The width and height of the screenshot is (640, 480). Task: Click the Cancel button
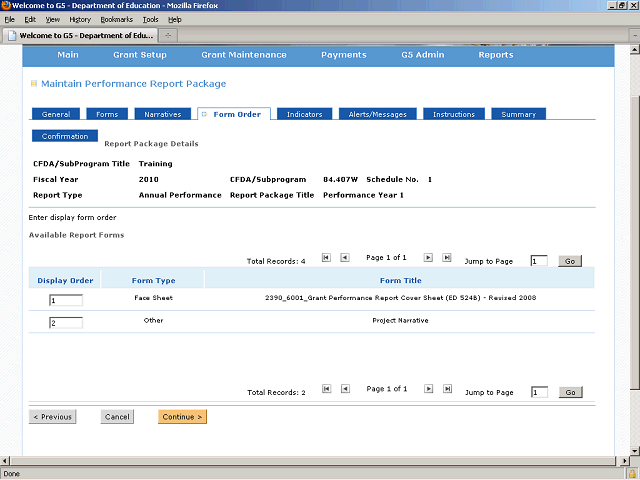pyautogui.click(x=117, y=417)
